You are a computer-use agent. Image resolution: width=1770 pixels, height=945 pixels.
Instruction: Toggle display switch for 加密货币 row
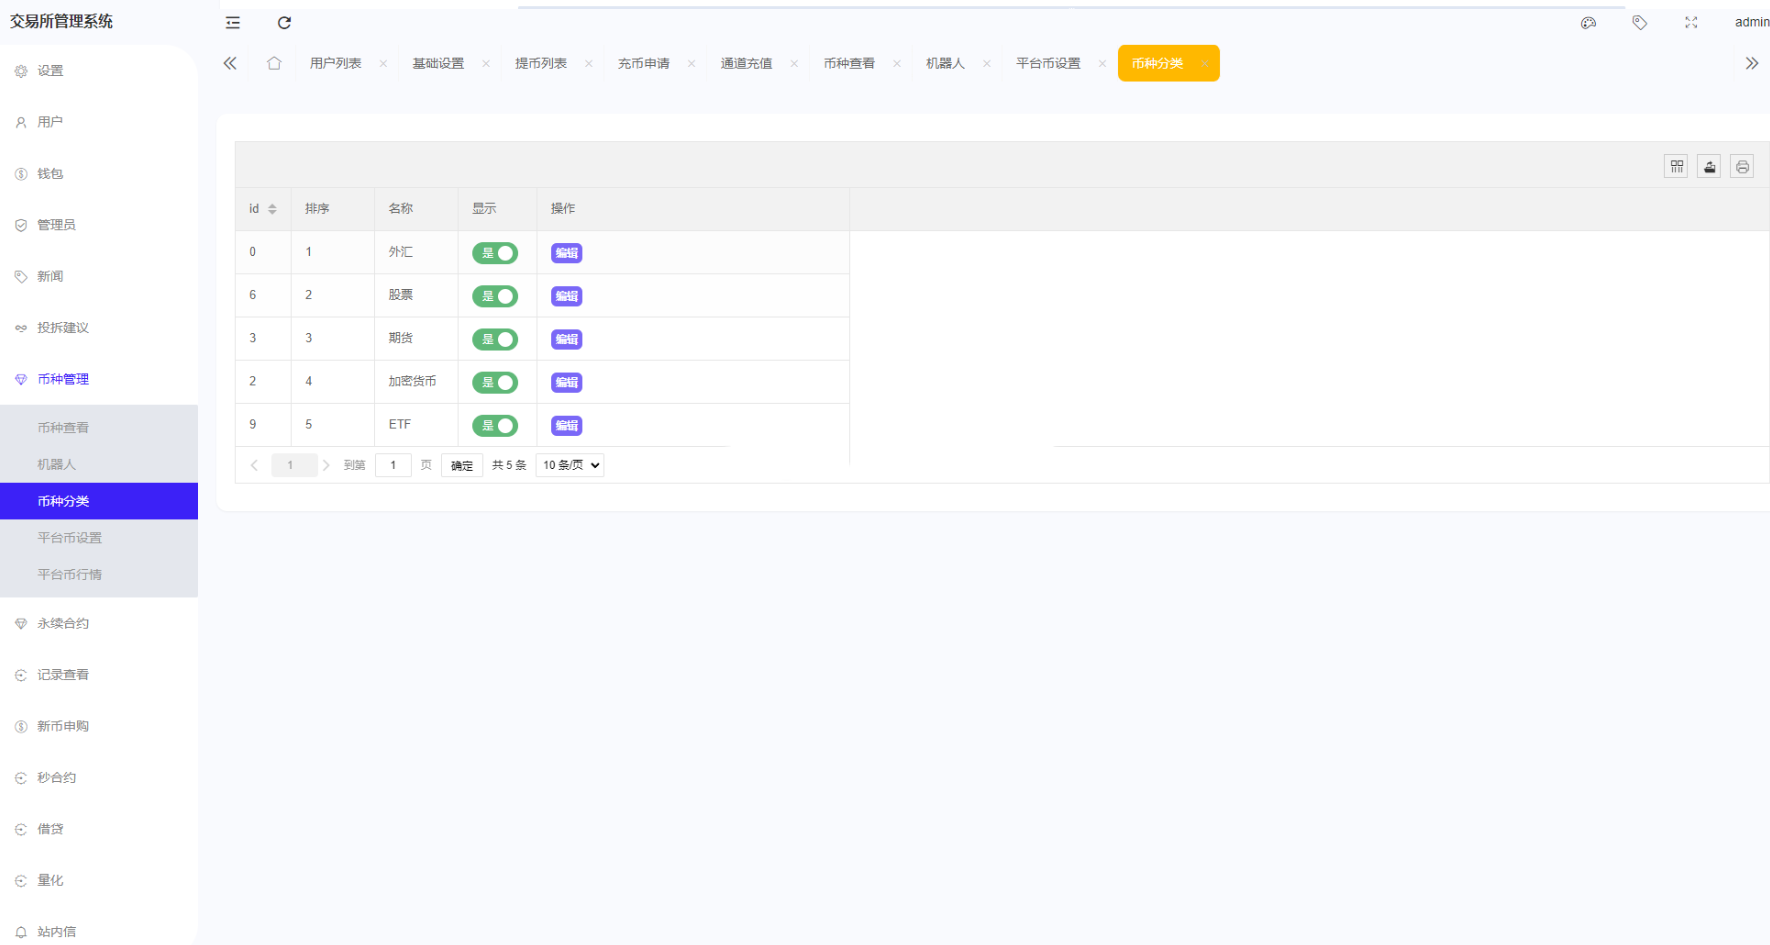[495, 382]
